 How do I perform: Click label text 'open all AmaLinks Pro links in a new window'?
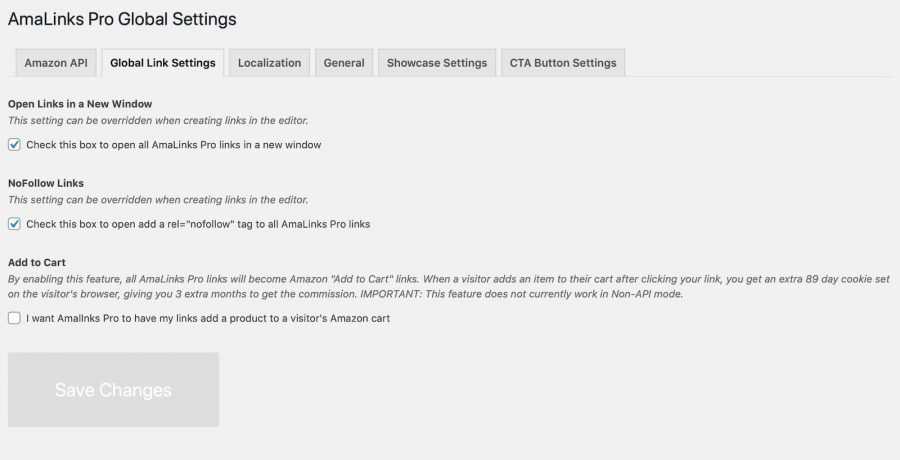[216, 145]
